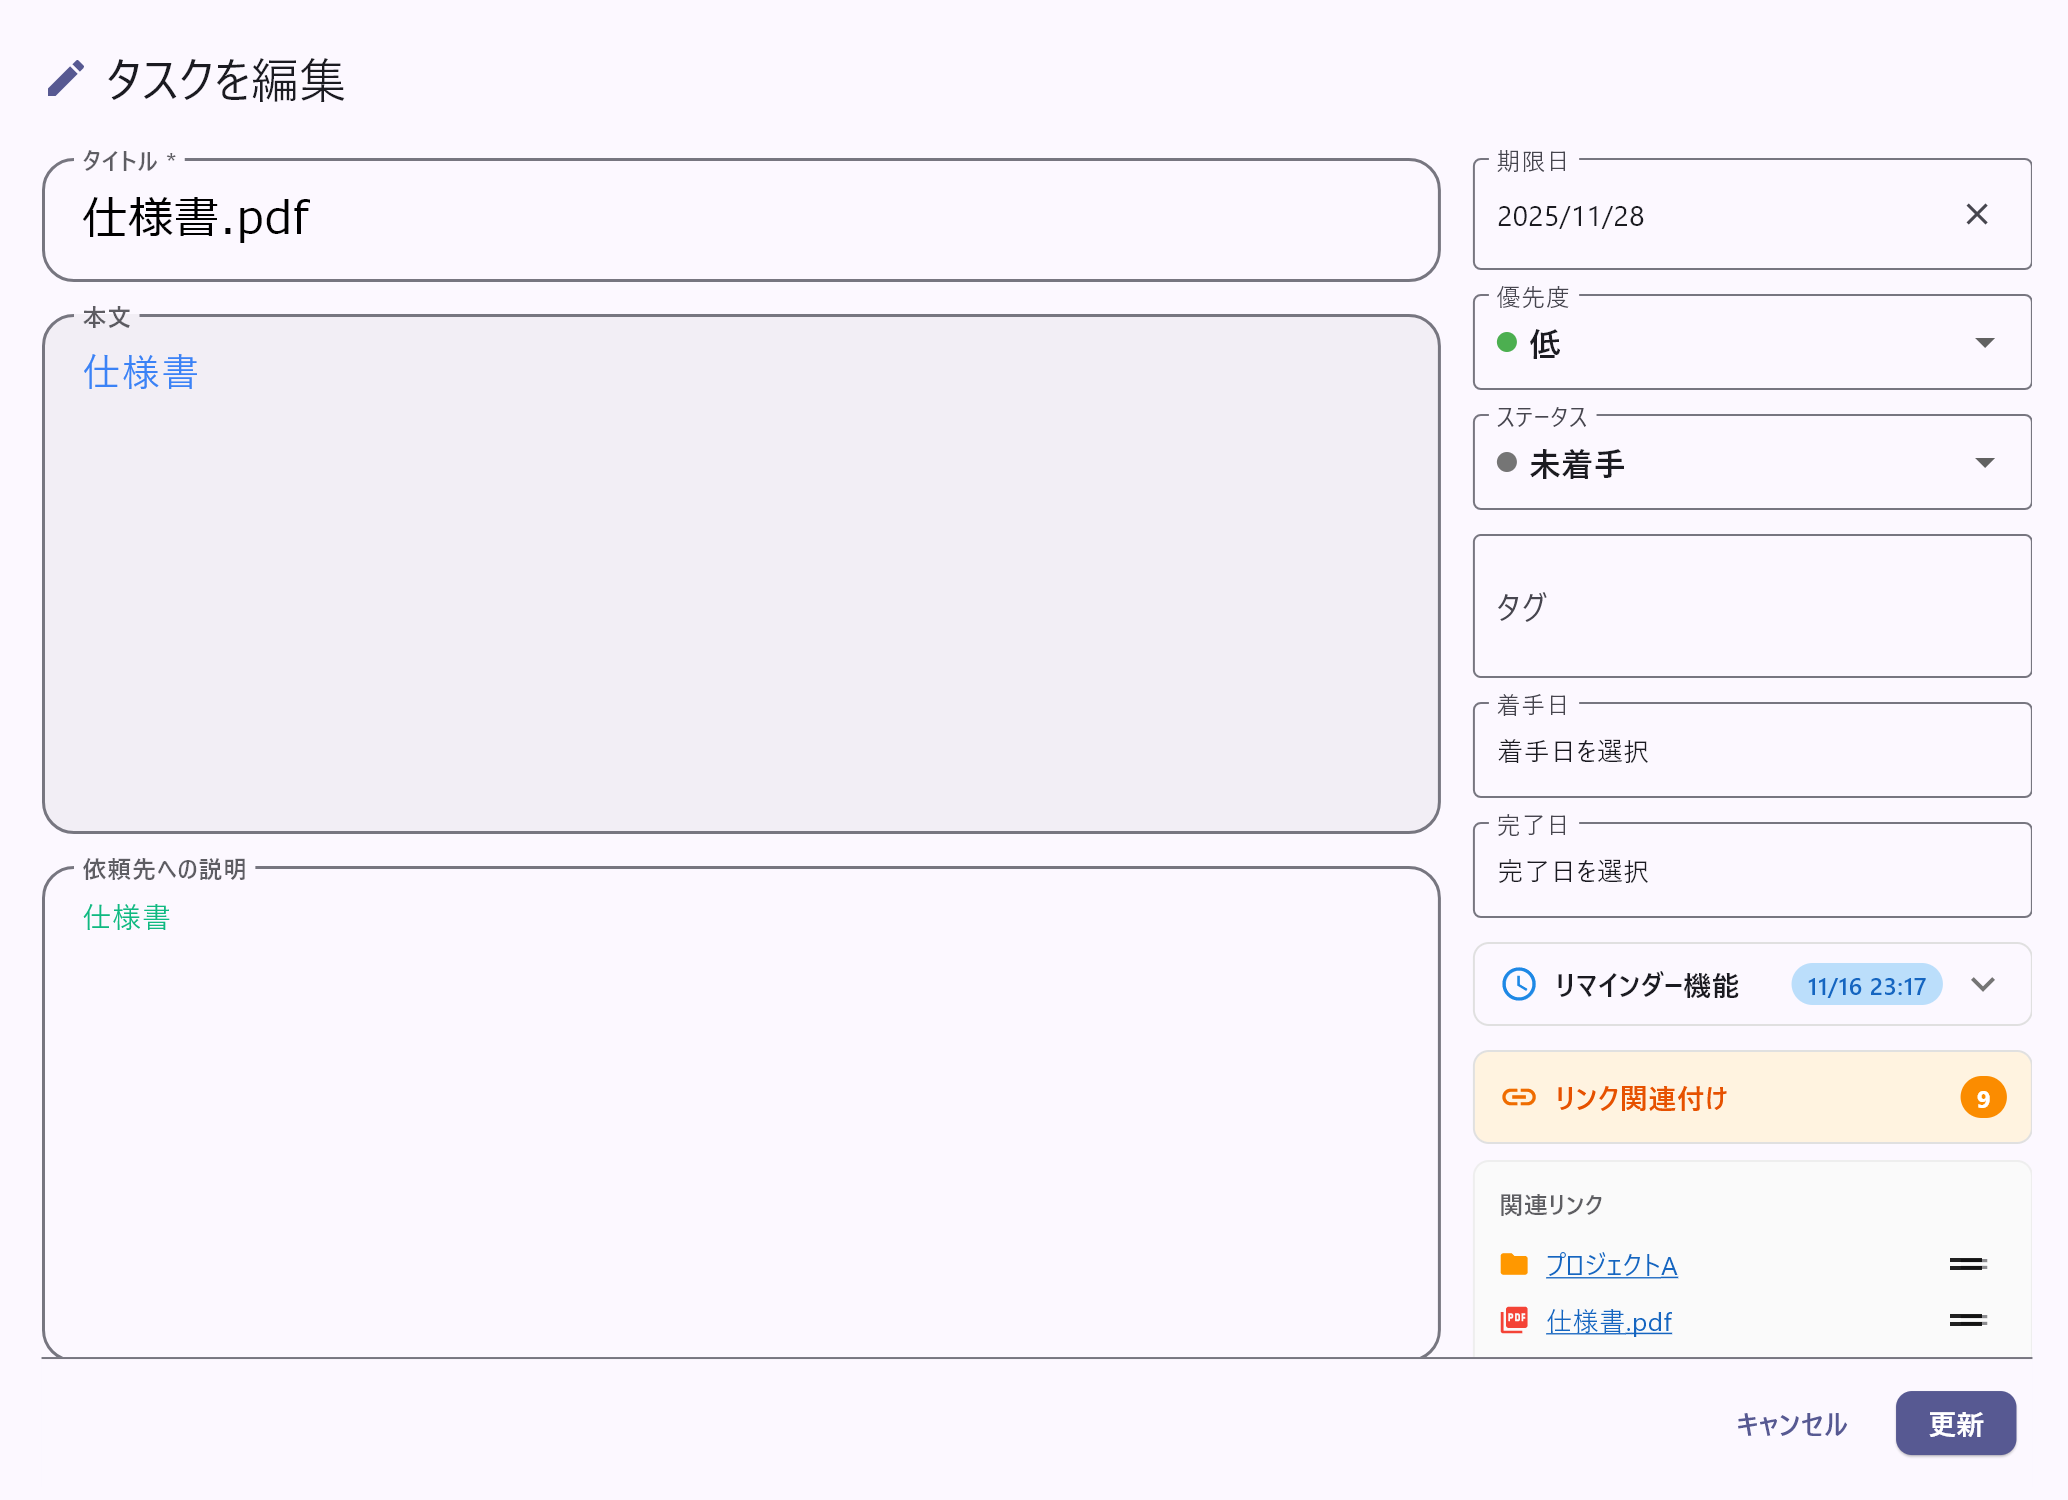2068x1500 pixels.
Task: Open the 優先度 dropdown
Action: coord(1985,342)
